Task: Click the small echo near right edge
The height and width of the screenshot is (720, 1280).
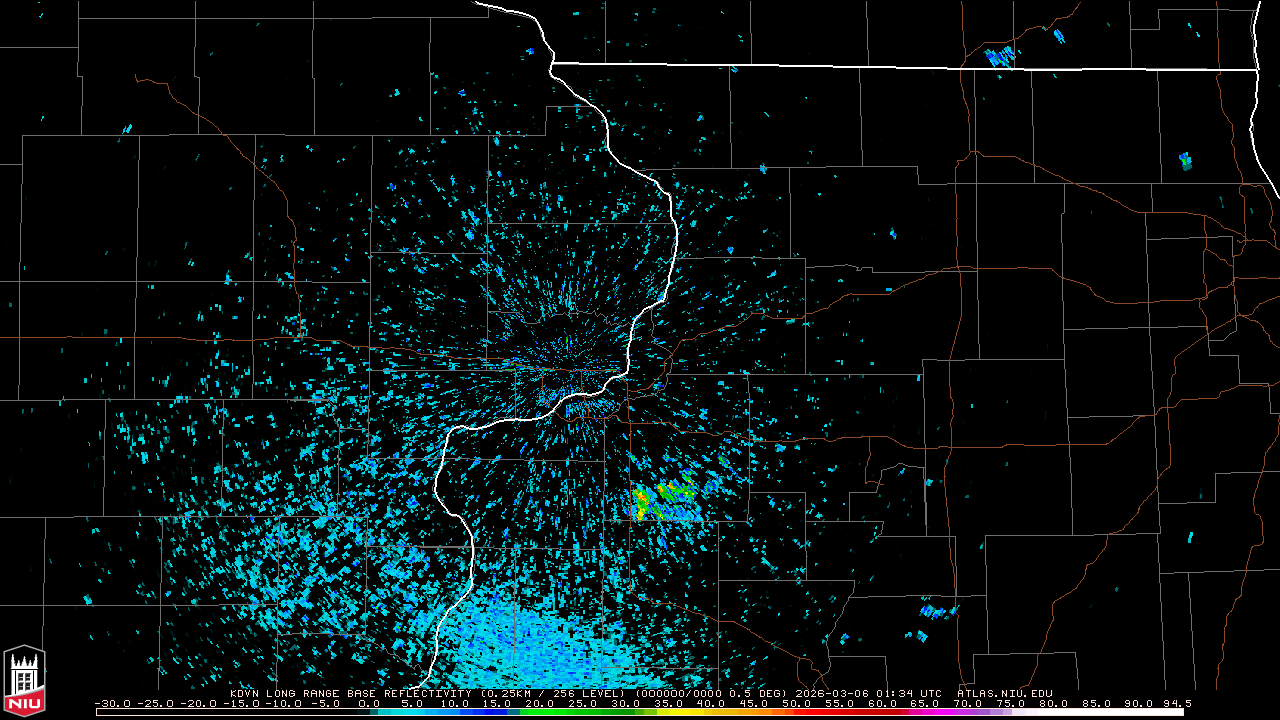Action: coord(1185,160)
